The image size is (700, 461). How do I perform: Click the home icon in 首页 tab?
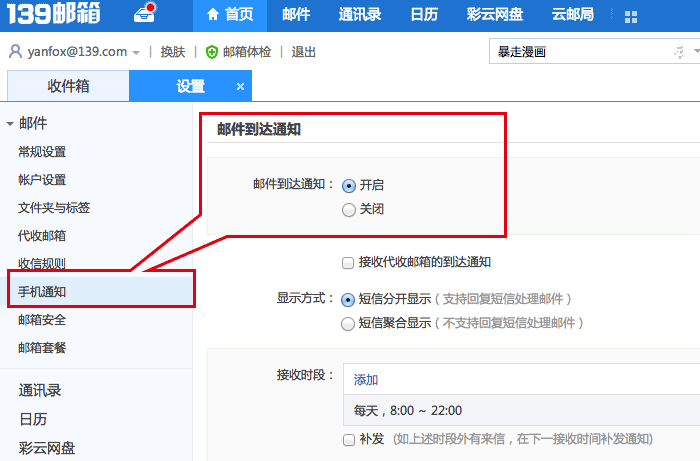coord(212,16)
